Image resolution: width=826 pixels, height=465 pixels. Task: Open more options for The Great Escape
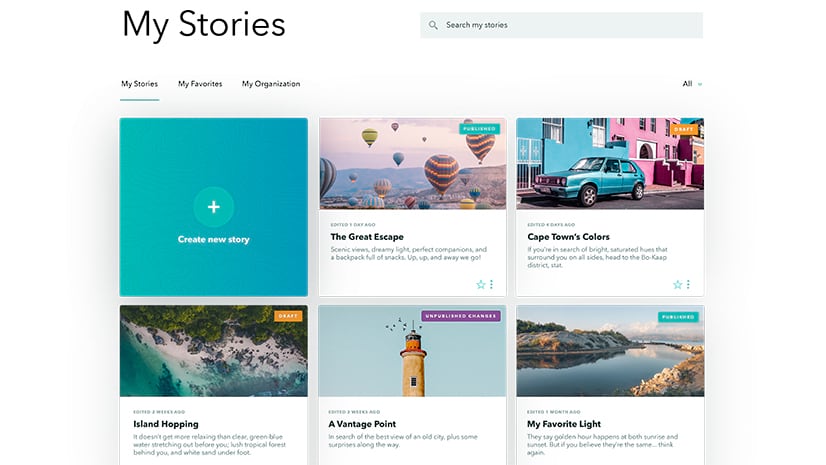(491, 285)
